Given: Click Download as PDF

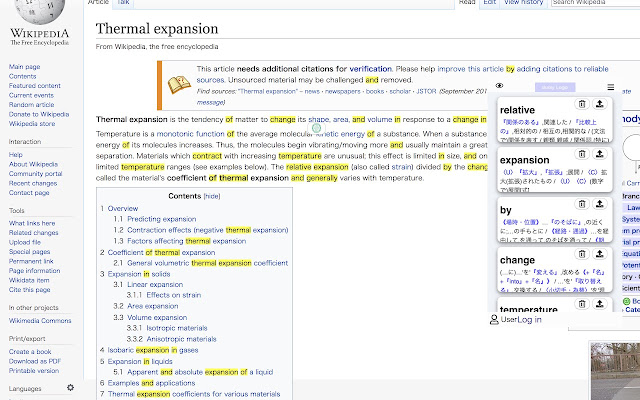Looking at the screenshot, I should [35, 361].
